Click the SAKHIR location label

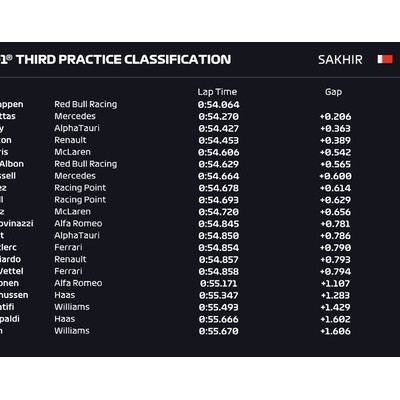[x=340, y=60]
